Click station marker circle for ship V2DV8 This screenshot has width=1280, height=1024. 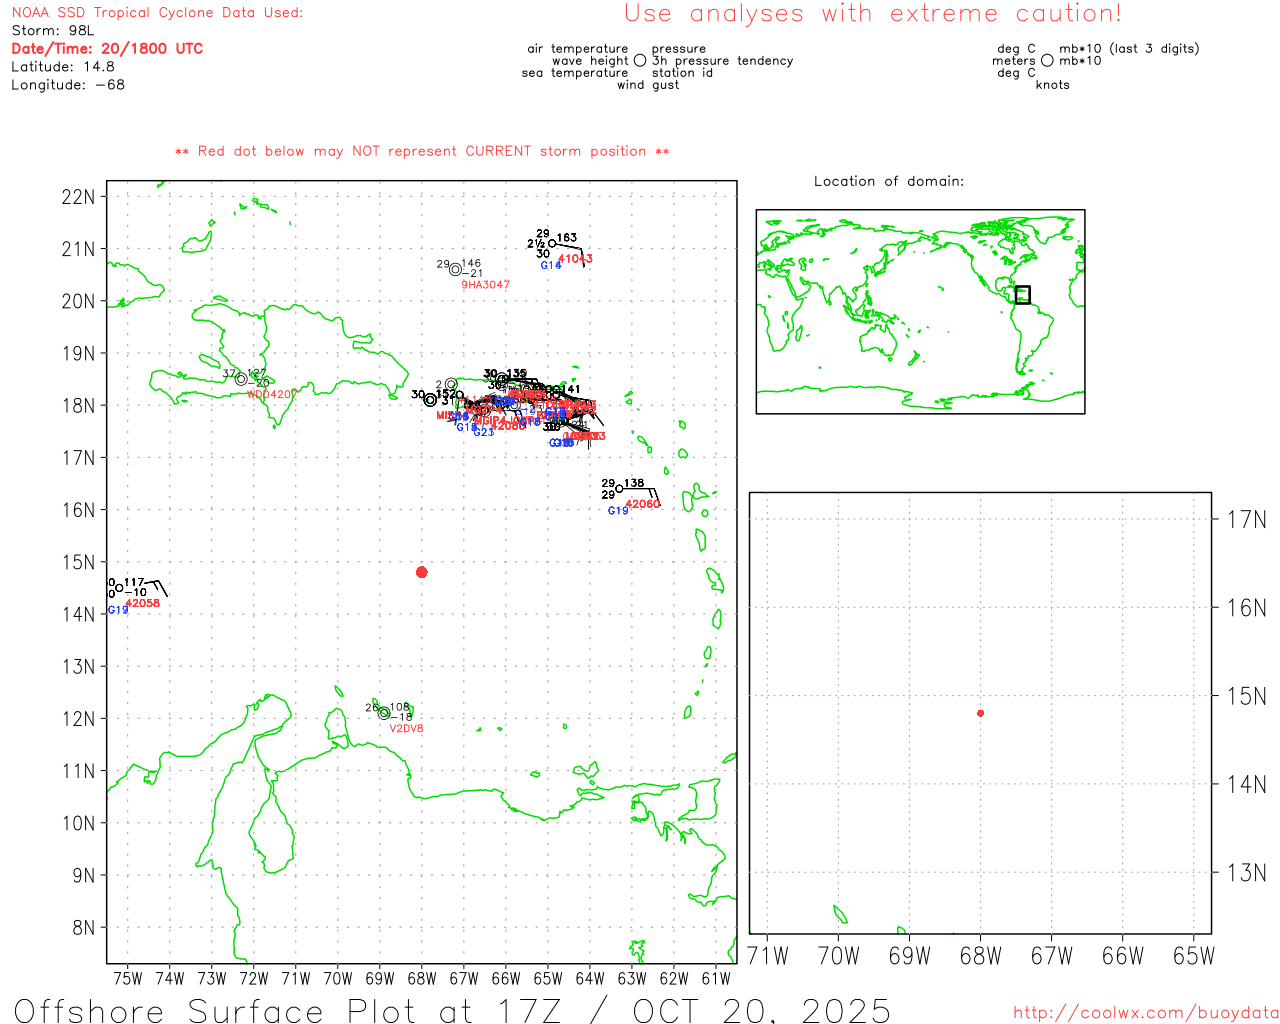pyautogui.click(x=384, y=713)
